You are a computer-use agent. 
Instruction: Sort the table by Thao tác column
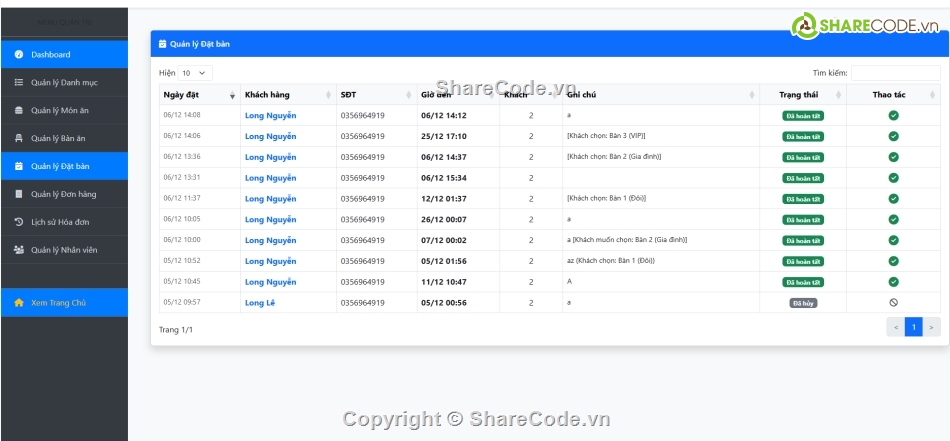click(893, 94)
